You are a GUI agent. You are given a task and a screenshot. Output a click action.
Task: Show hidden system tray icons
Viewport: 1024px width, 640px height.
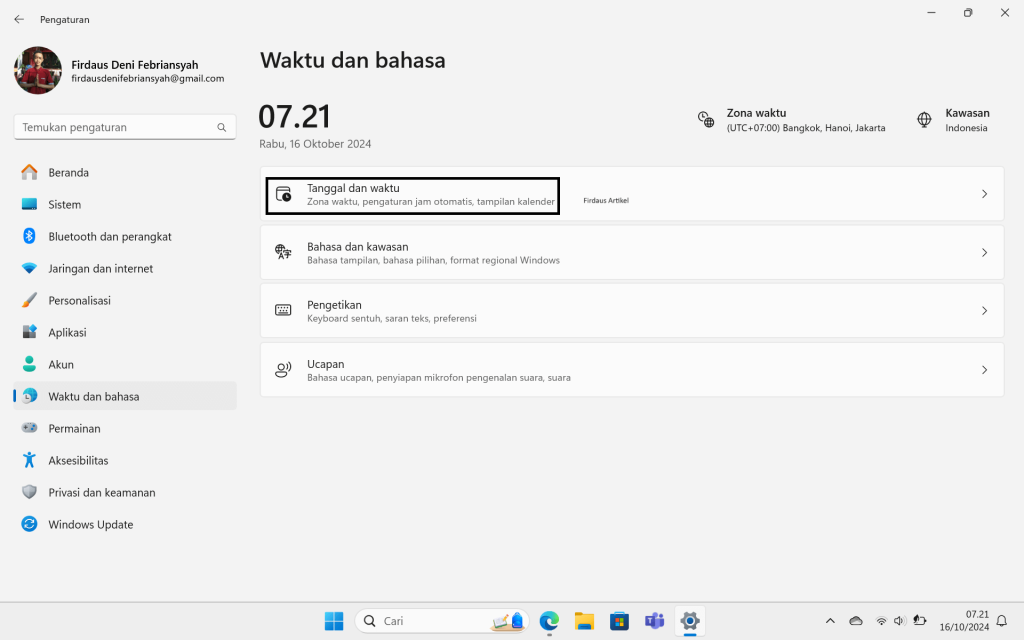(x=829, y=621)
